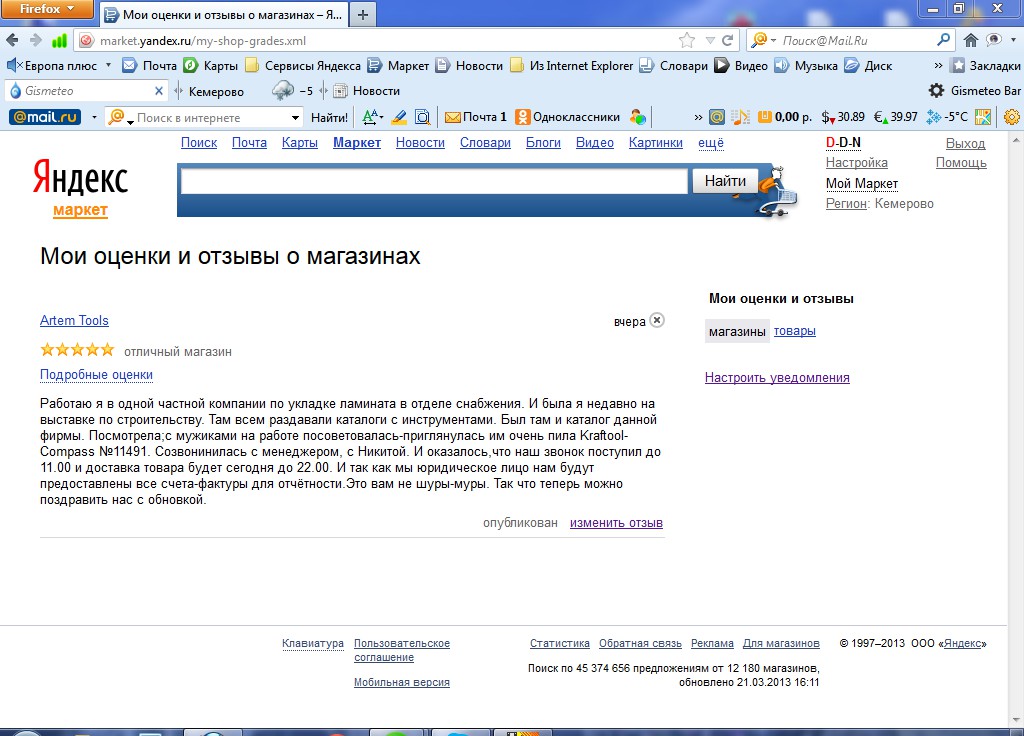Click the изменить отзыв link
This screenshot has height=736, width=1024.
(x=616, y=522)
